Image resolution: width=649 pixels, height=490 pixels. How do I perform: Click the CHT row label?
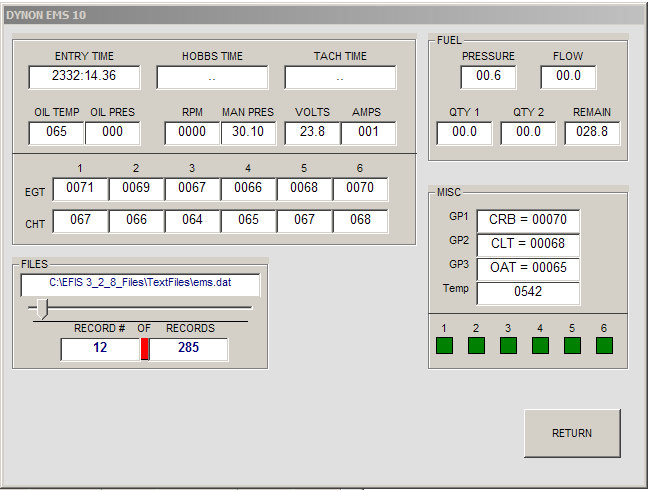[x=35, y=224]
